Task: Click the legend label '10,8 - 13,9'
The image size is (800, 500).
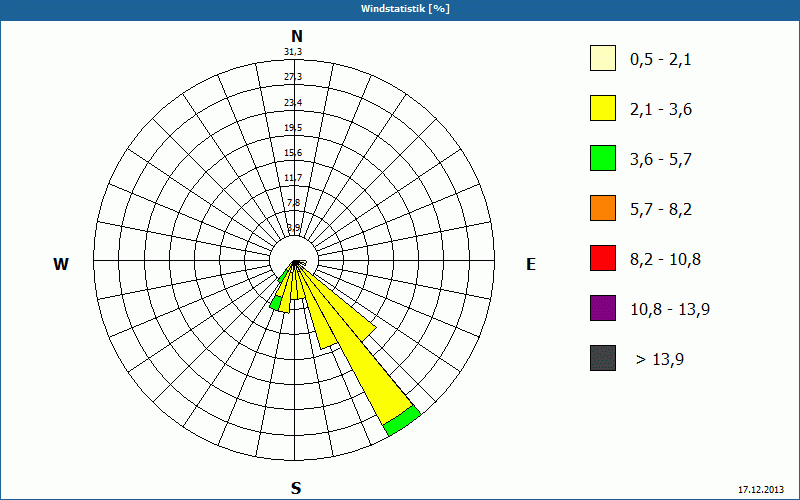Action: click(x=670, y=310)
